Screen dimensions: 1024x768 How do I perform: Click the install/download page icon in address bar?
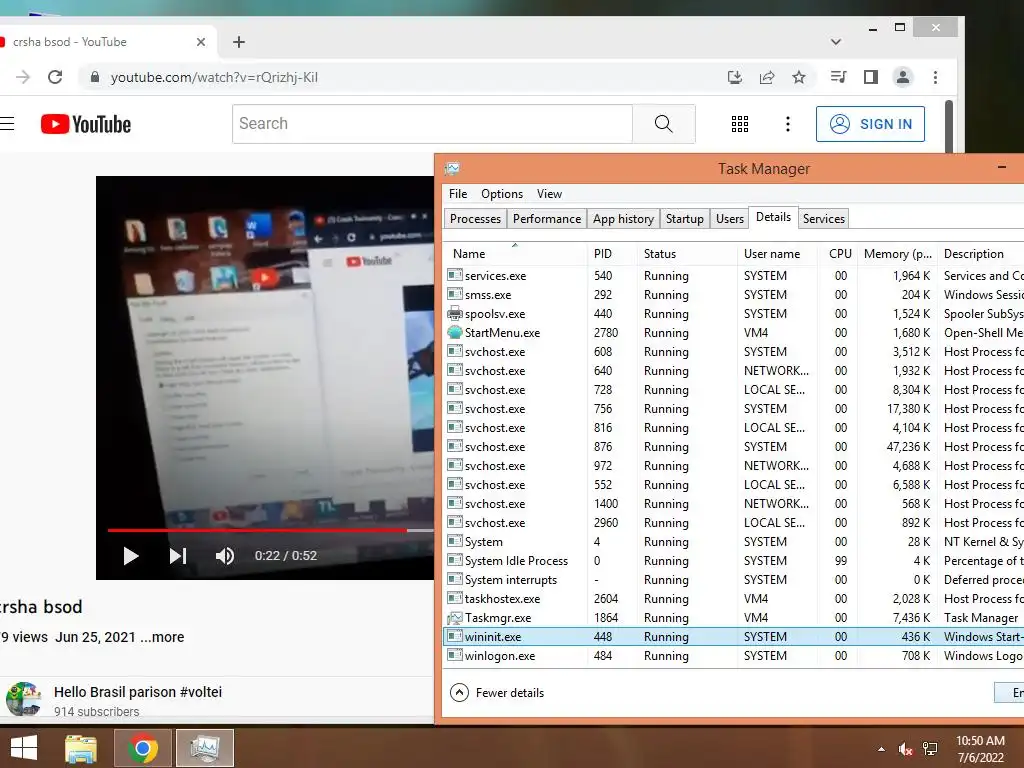735,77
